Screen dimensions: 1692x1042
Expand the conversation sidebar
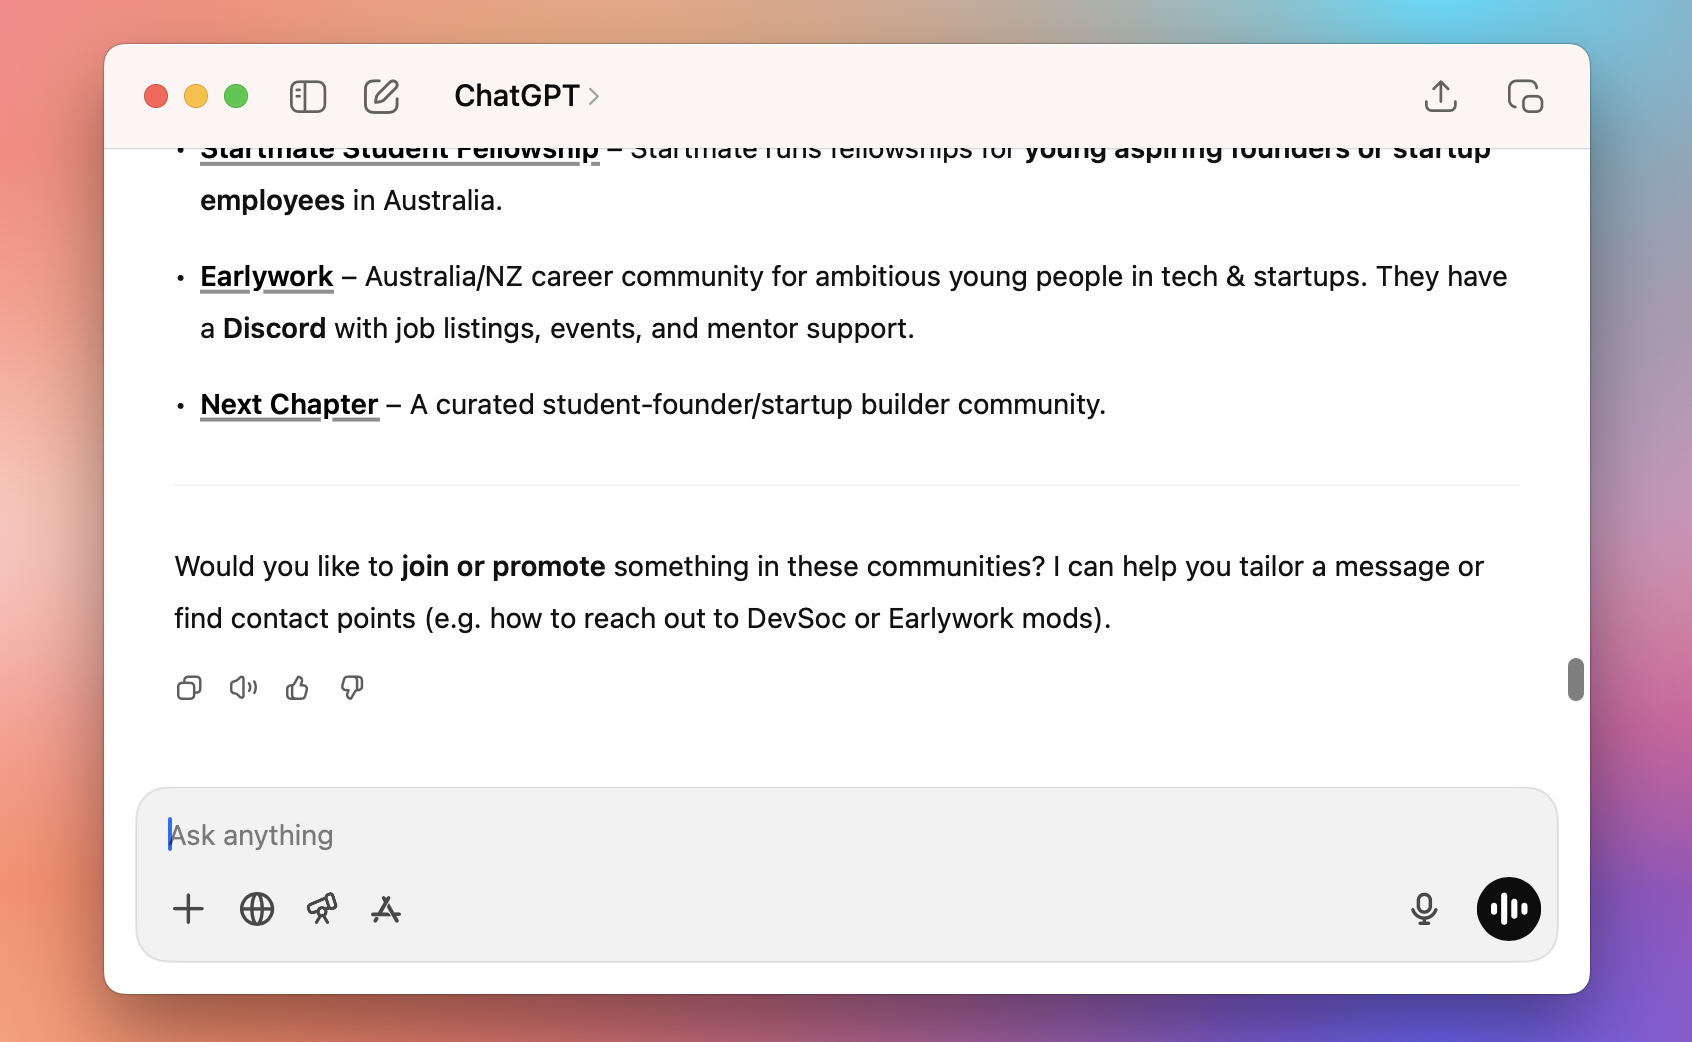click(x=307, y=96)
